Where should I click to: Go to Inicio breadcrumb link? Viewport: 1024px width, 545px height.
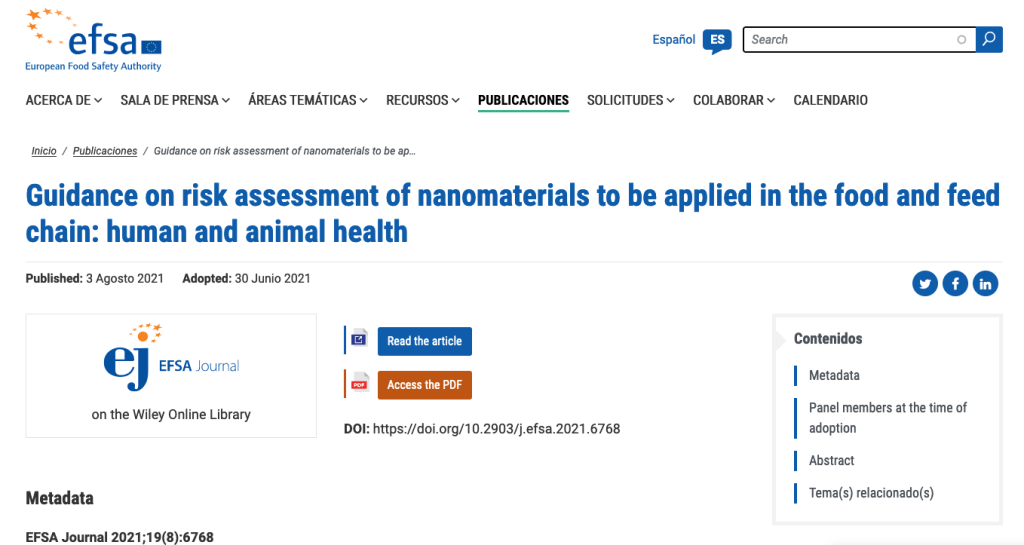[x=44, y=151]
